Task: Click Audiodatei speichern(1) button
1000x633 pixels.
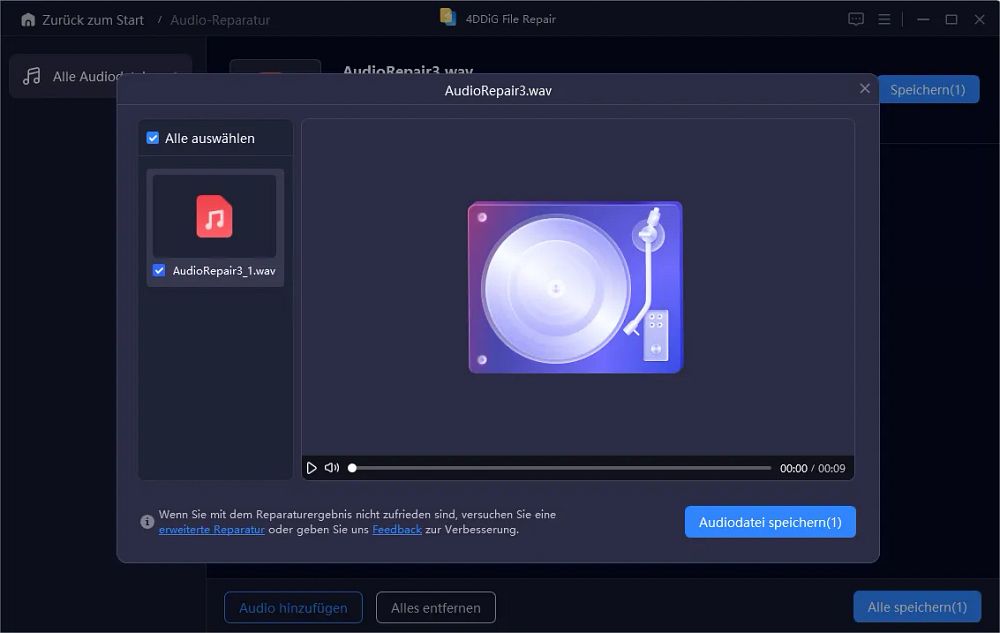Action: (770, 522)
